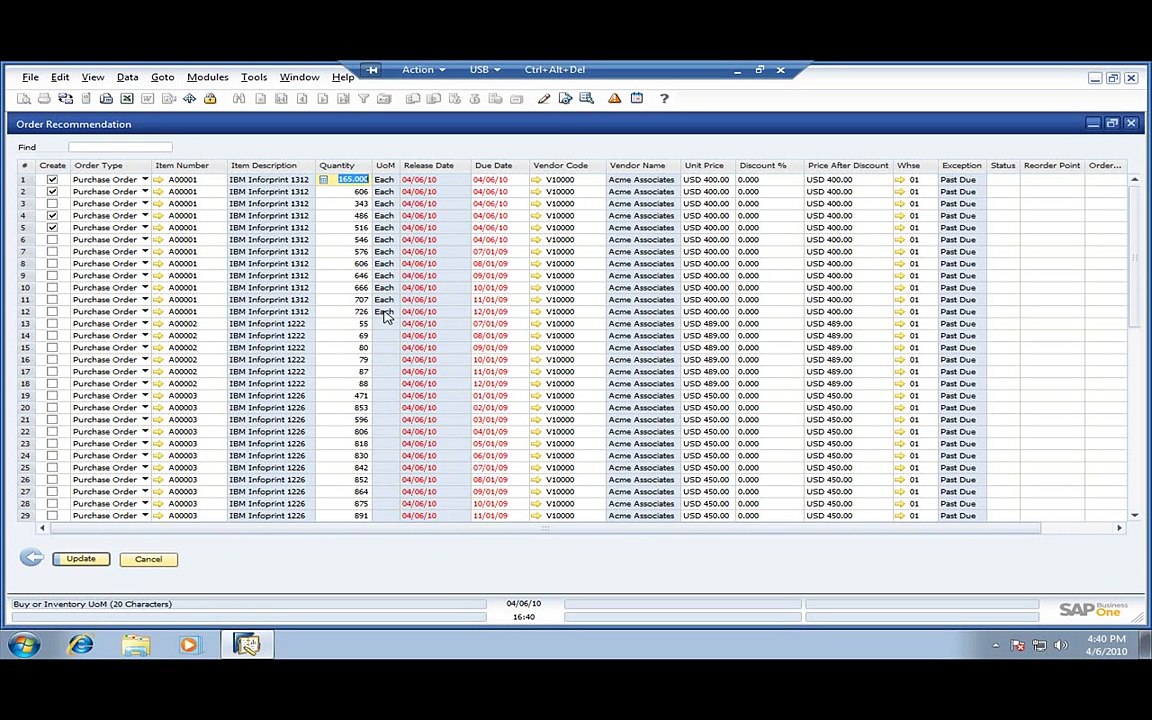The width and height of the screenshot is (1152, 720).
Task: Open the Query Manager toolbar icon
Action: (x=586, y=98)
